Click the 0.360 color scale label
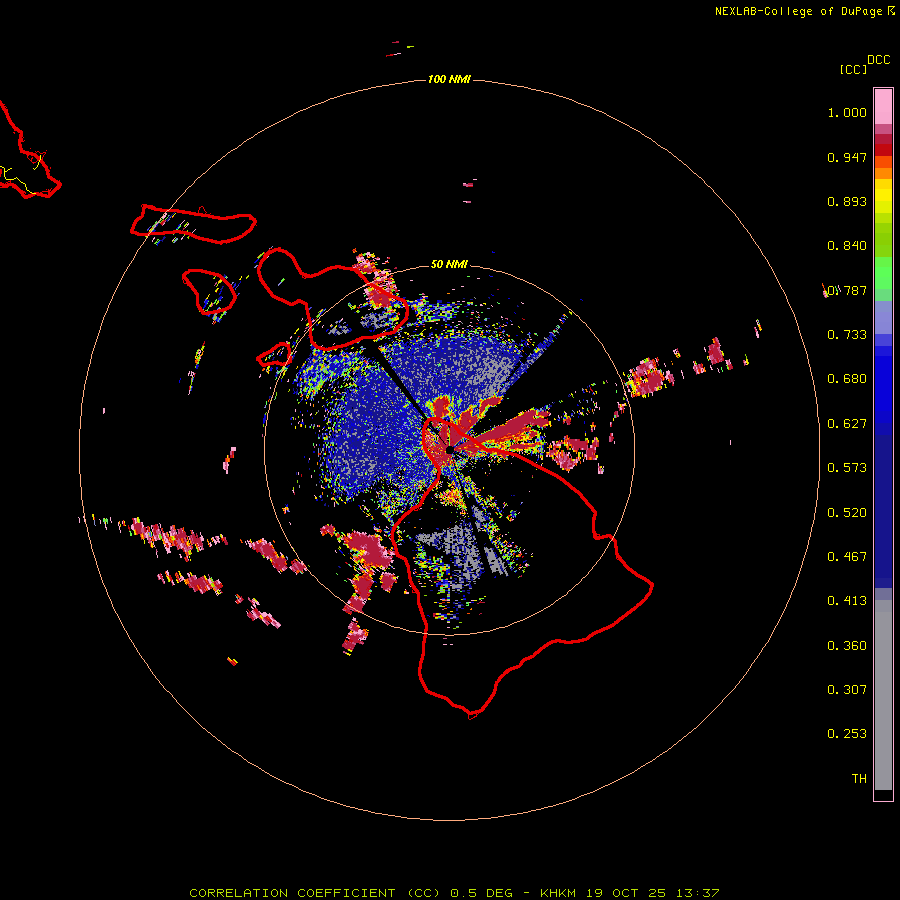 [x=847, y=646]
